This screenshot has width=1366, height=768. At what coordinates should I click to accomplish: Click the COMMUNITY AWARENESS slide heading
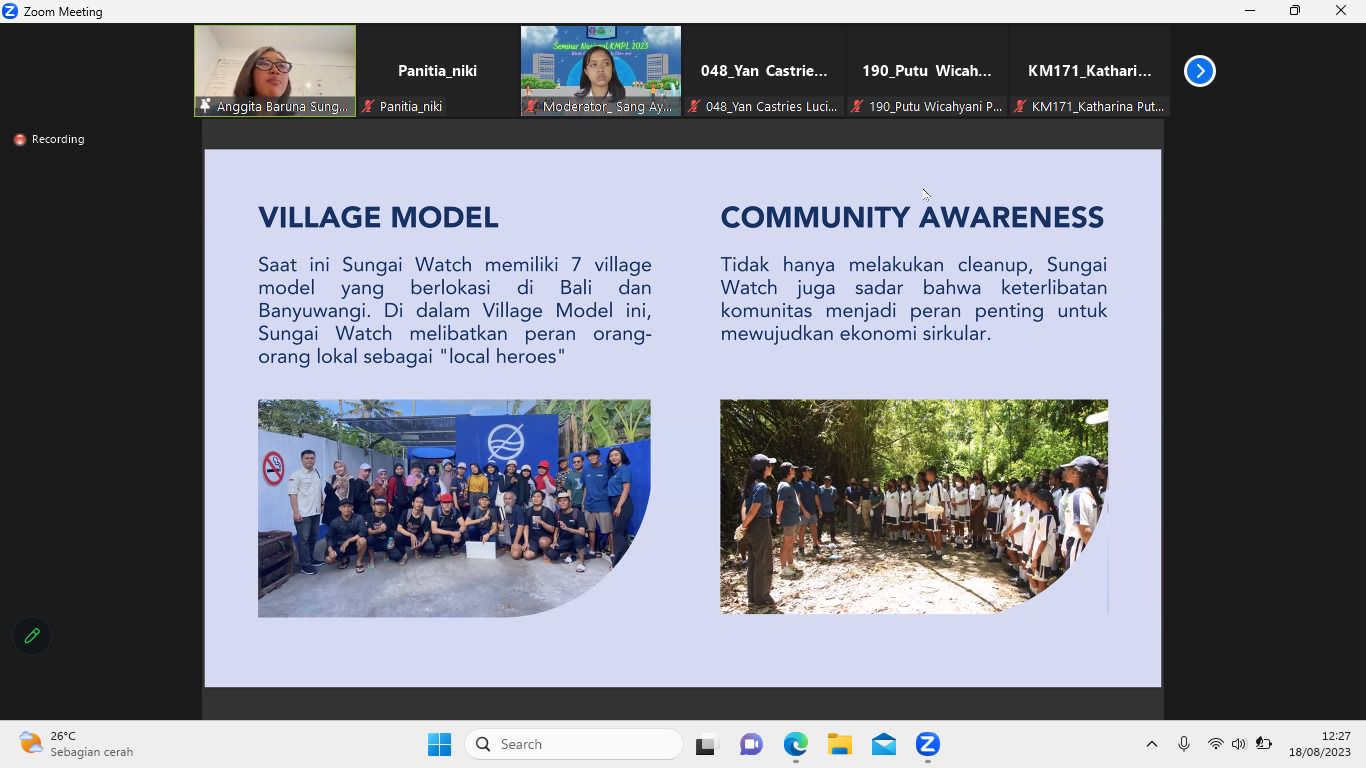[x=912, y=217]
